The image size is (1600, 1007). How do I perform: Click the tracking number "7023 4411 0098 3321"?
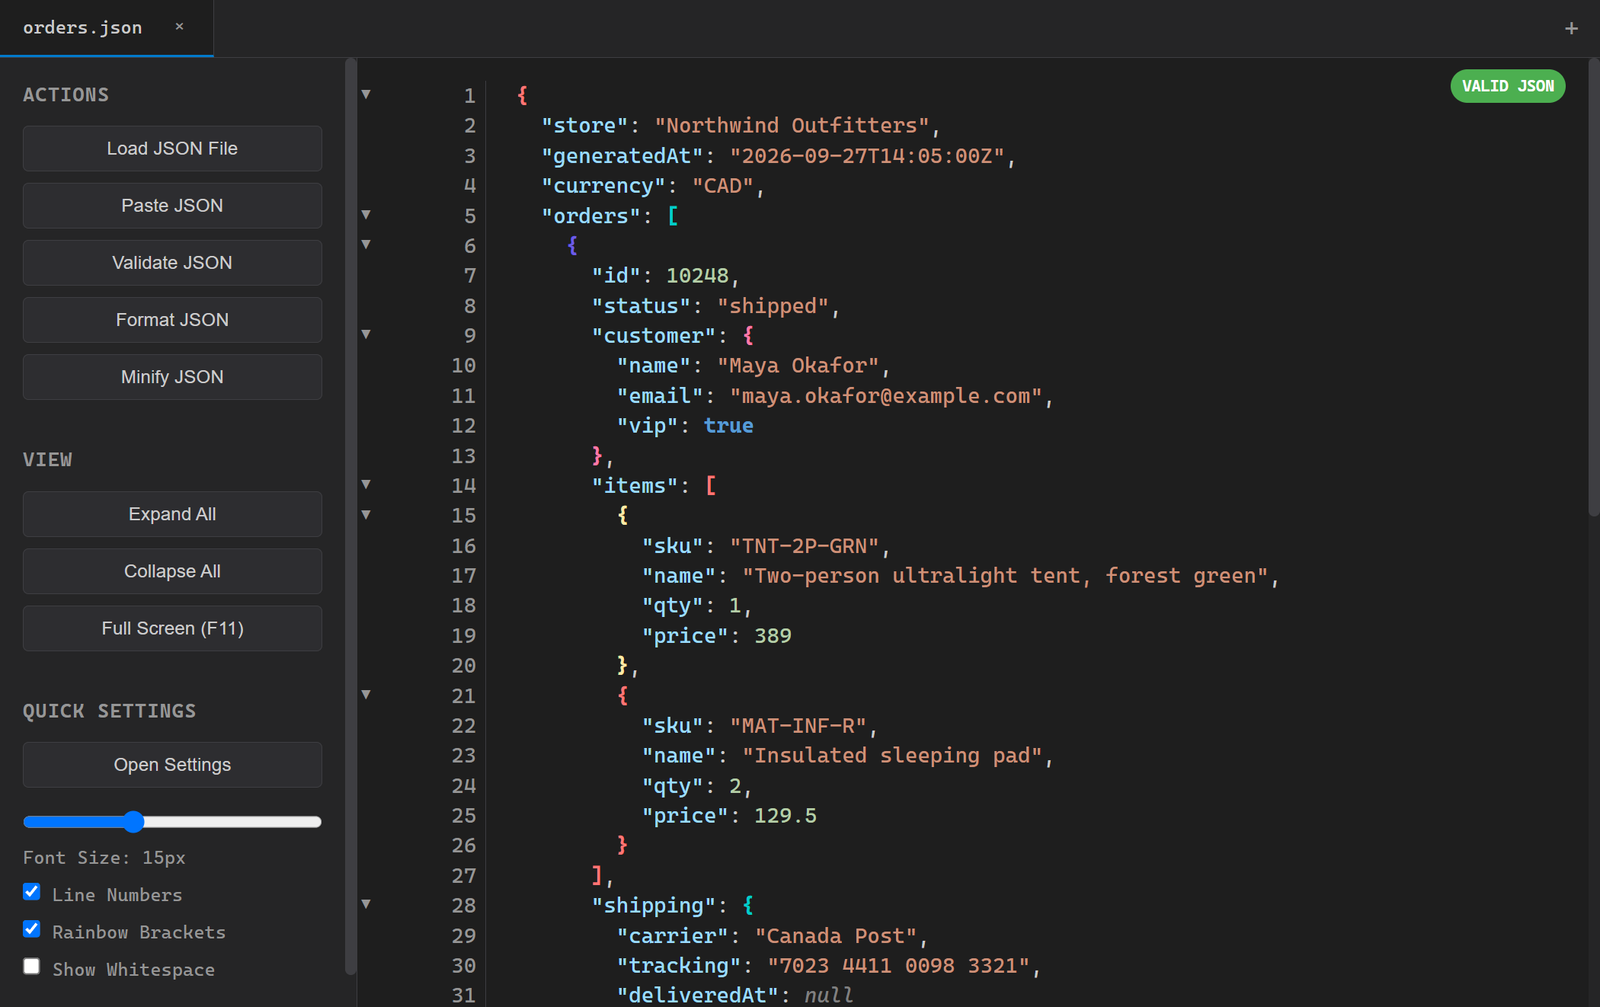[898, 965]
